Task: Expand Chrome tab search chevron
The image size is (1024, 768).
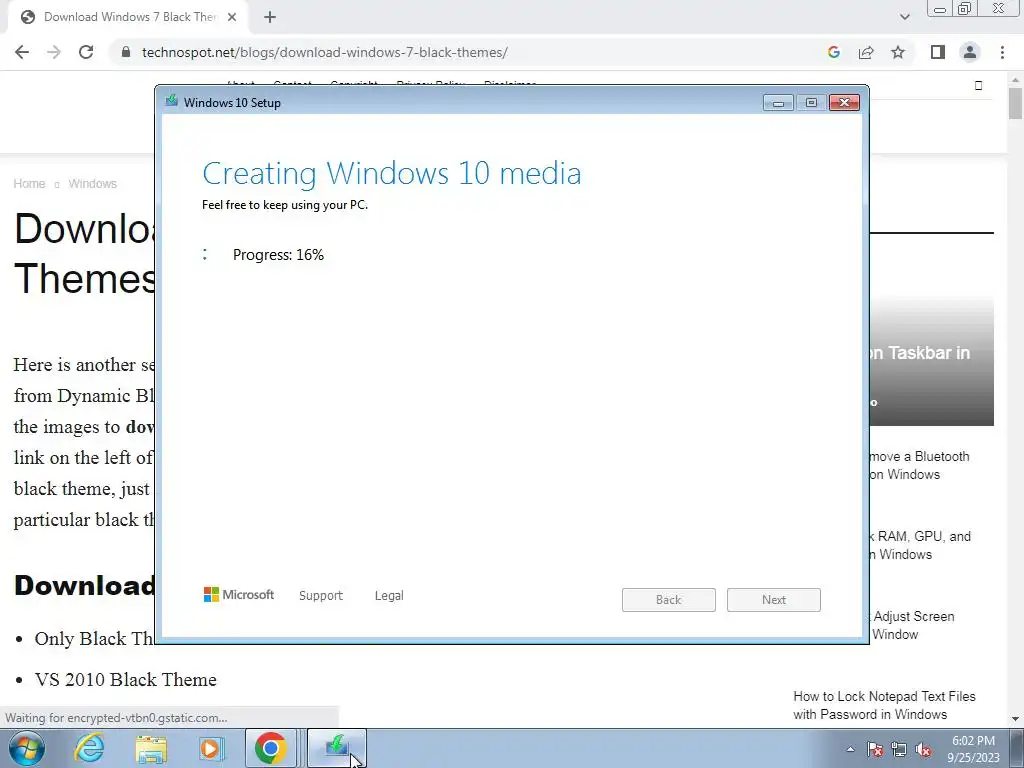Action: [x=904, y=18]
